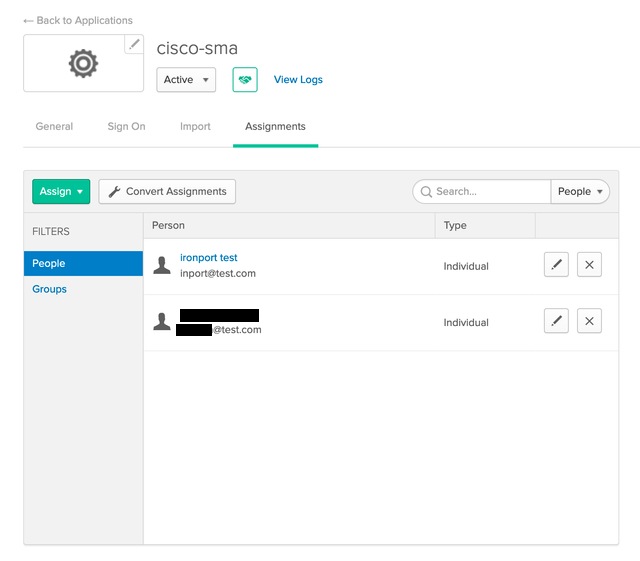Edit the ironport test assignment

[556, 265]
